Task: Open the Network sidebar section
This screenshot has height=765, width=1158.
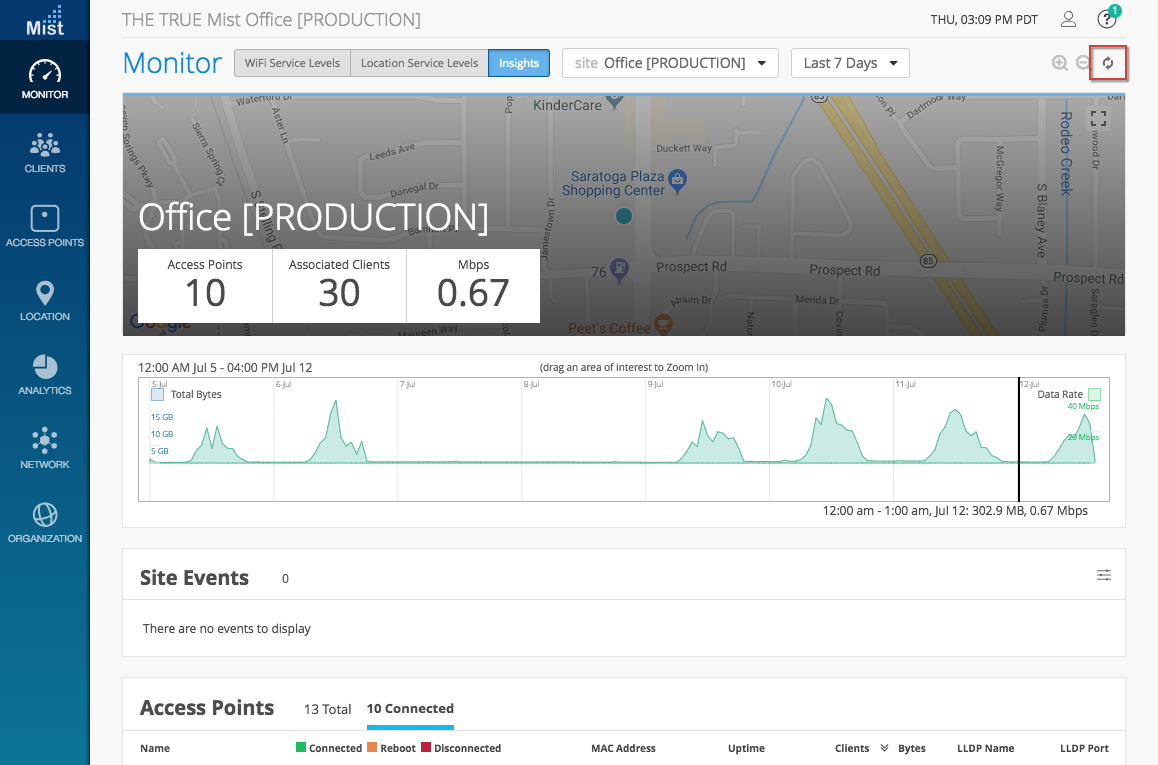Action: 45,448
